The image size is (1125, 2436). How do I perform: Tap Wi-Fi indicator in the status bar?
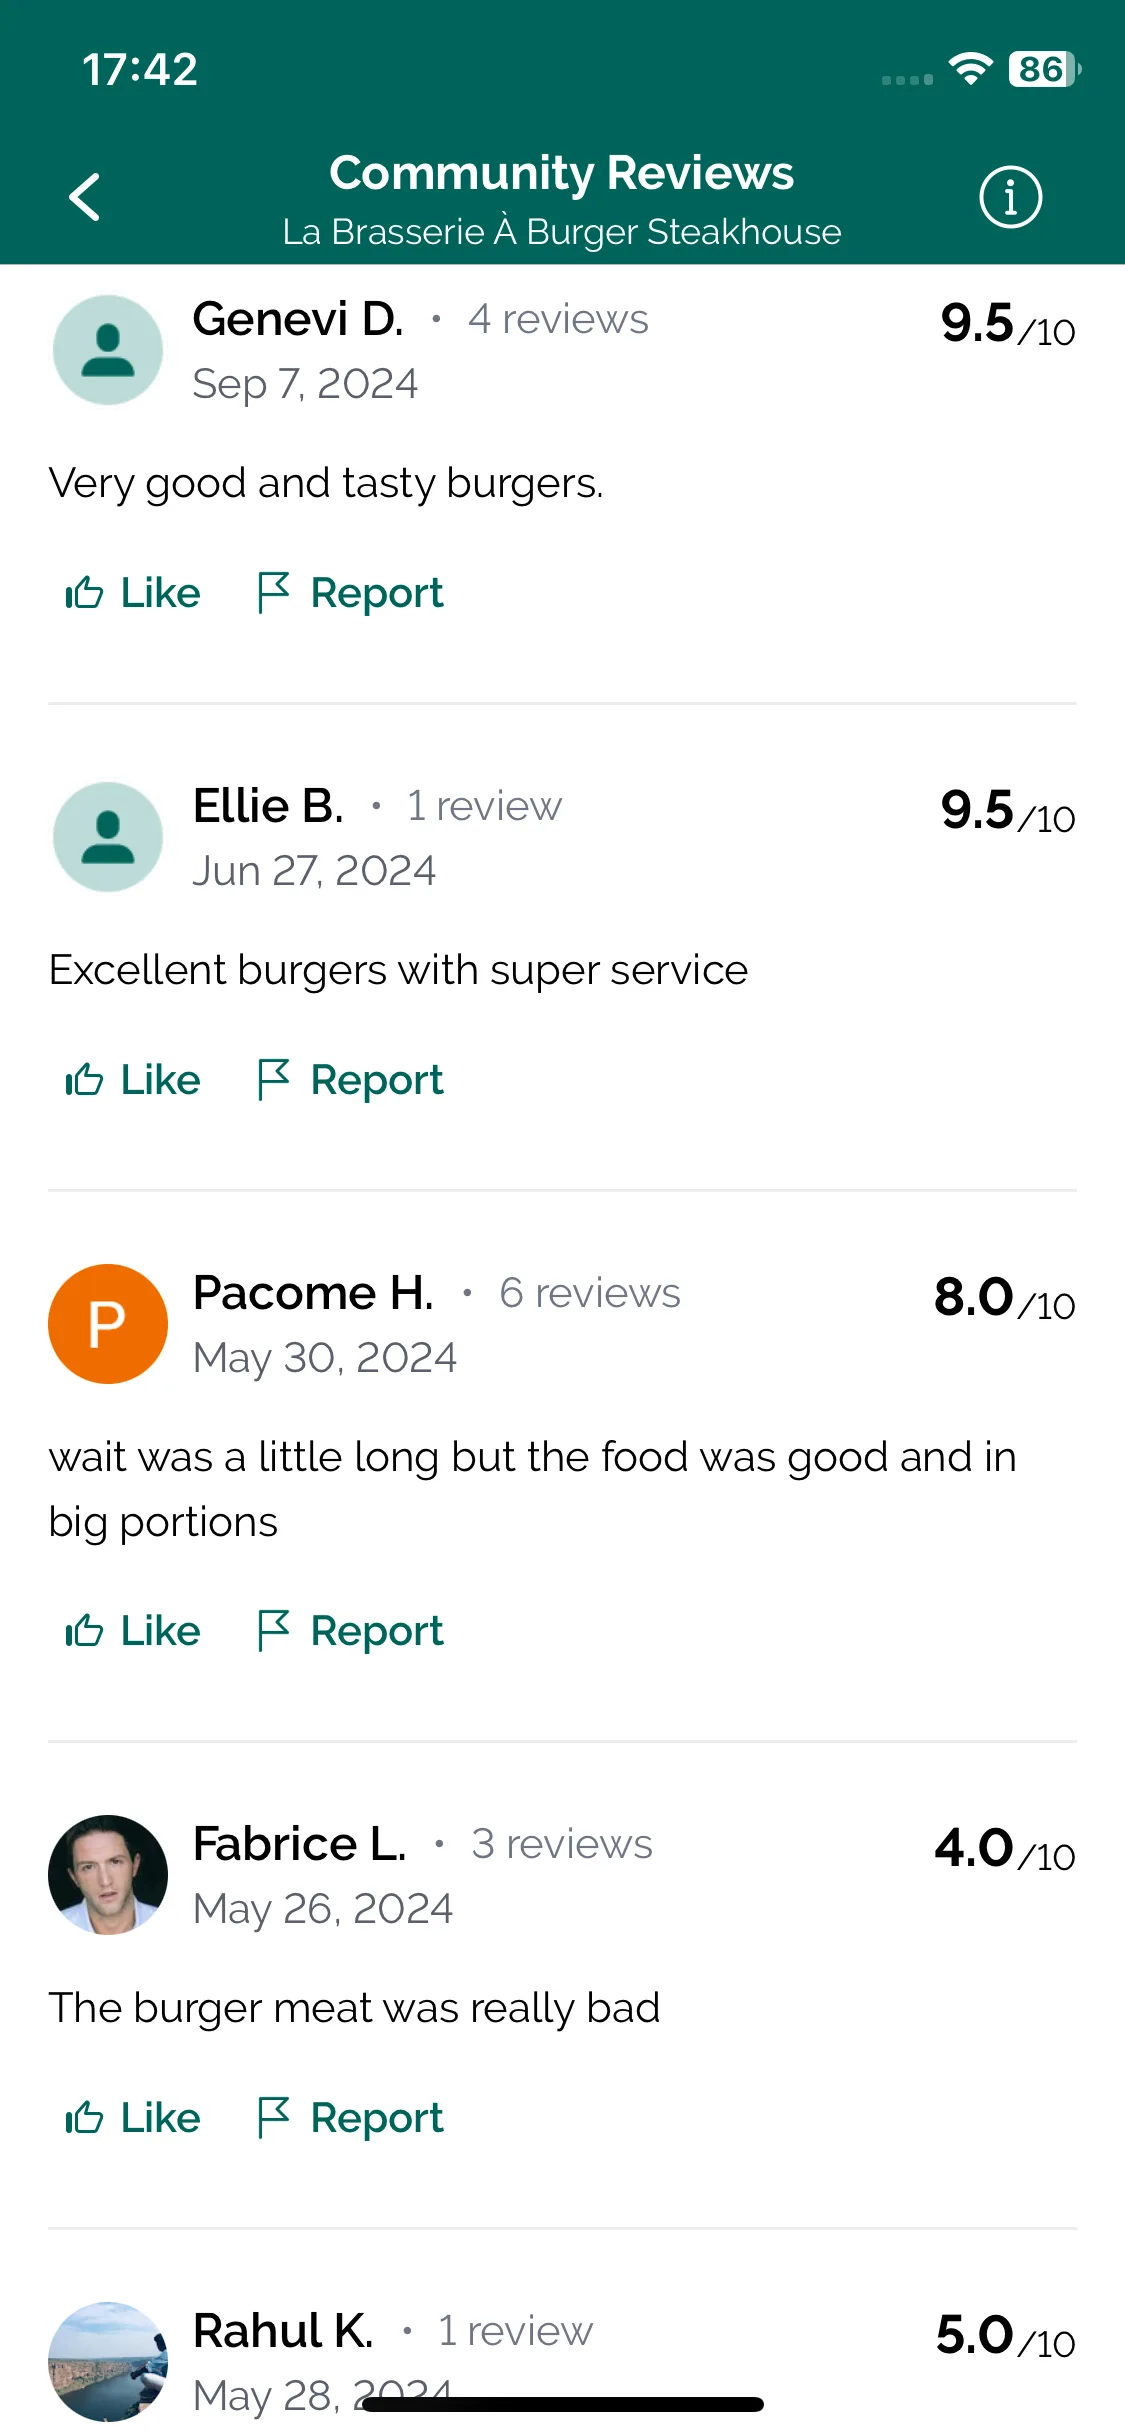click(970, 69)
